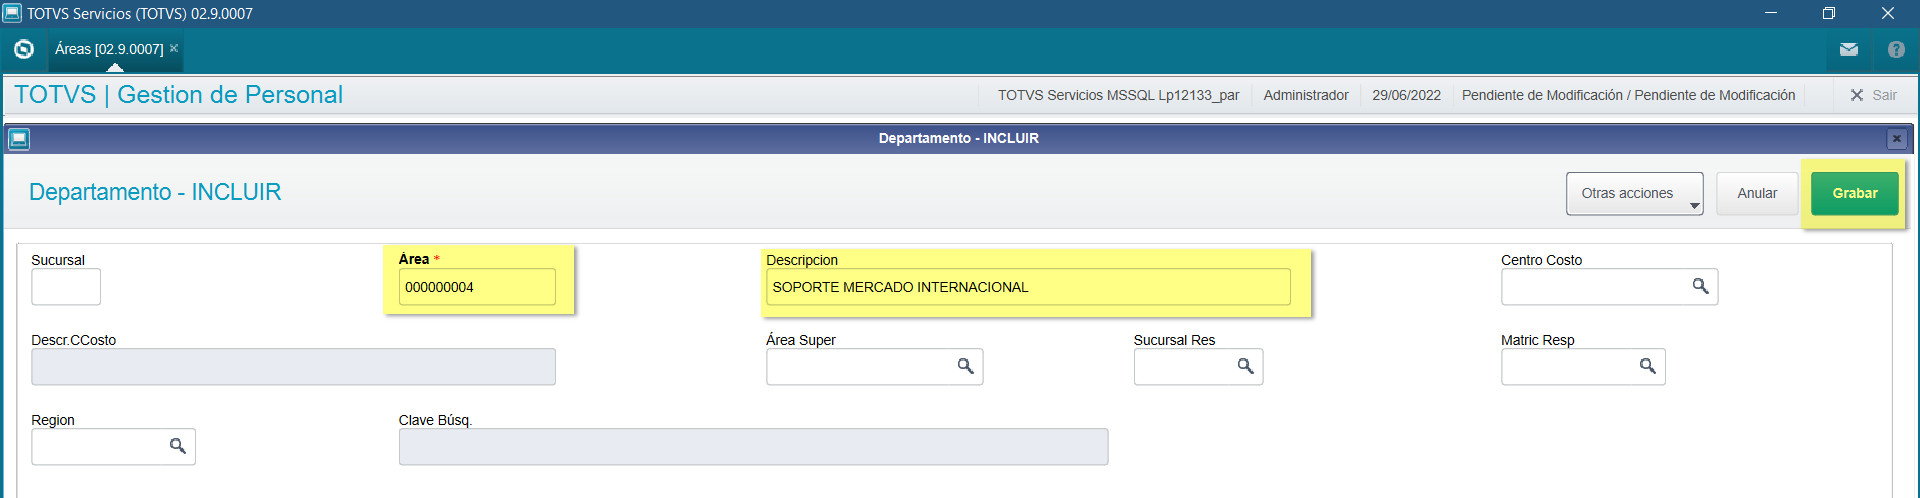Open the Centro Costo search magnifier
1920x498 pixels.
[1700, 286]
